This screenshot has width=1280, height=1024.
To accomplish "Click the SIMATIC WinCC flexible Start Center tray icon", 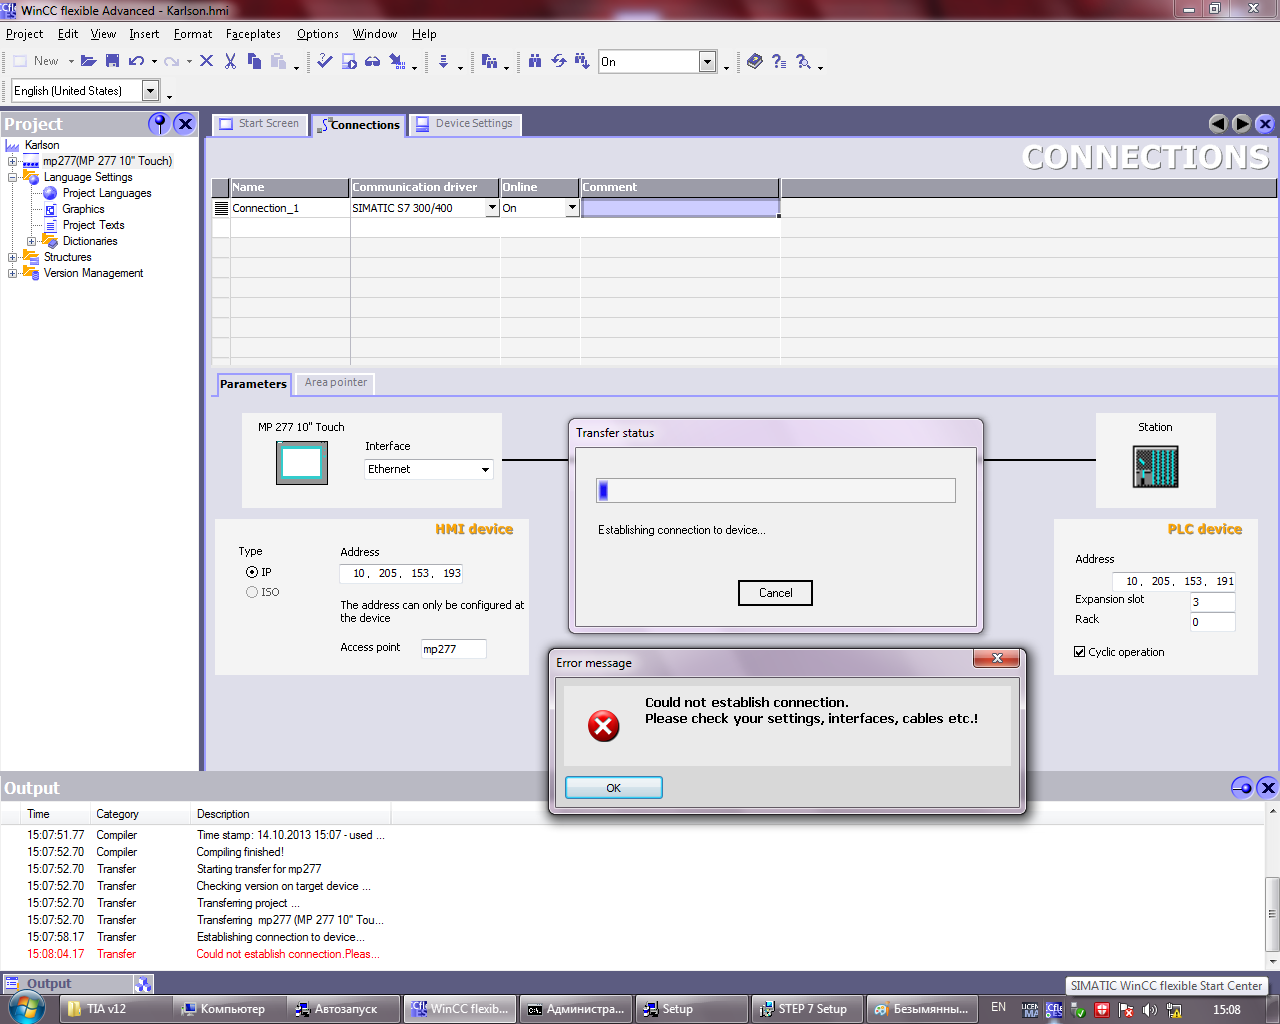I will [x=1054, y=1009].
